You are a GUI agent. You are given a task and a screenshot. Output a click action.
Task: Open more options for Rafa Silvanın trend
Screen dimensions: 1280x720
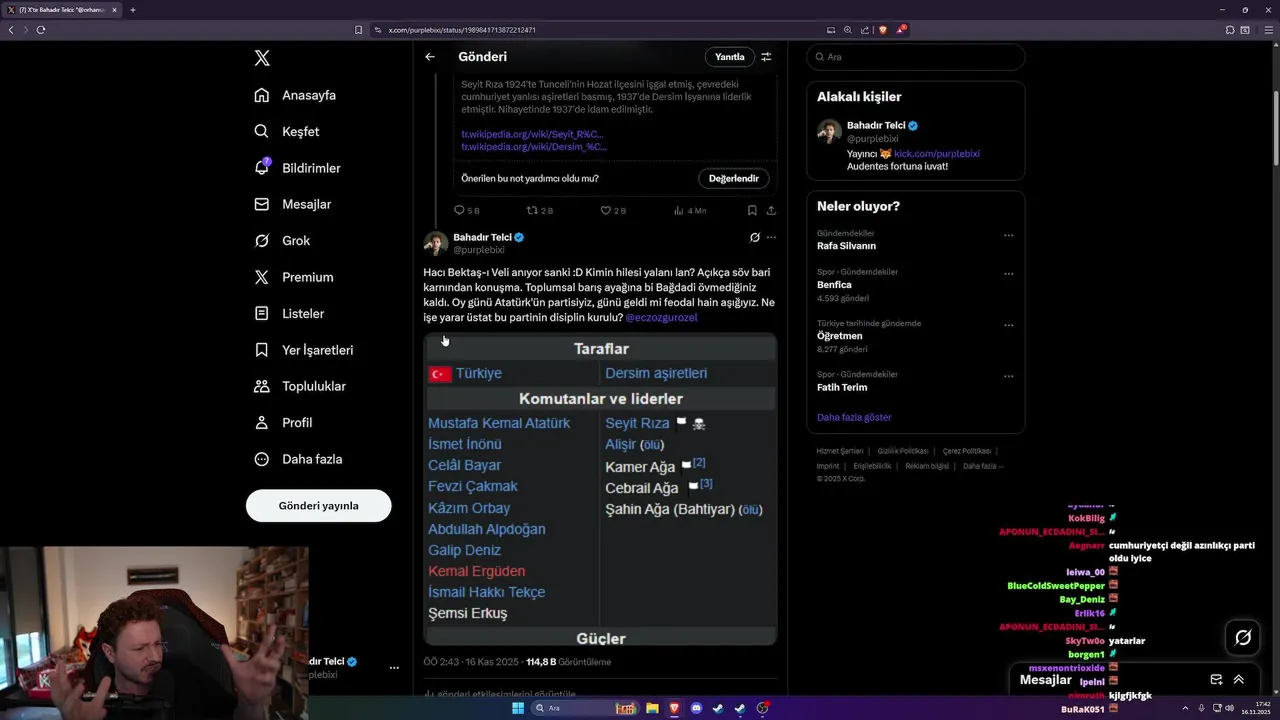(1008, 236)
